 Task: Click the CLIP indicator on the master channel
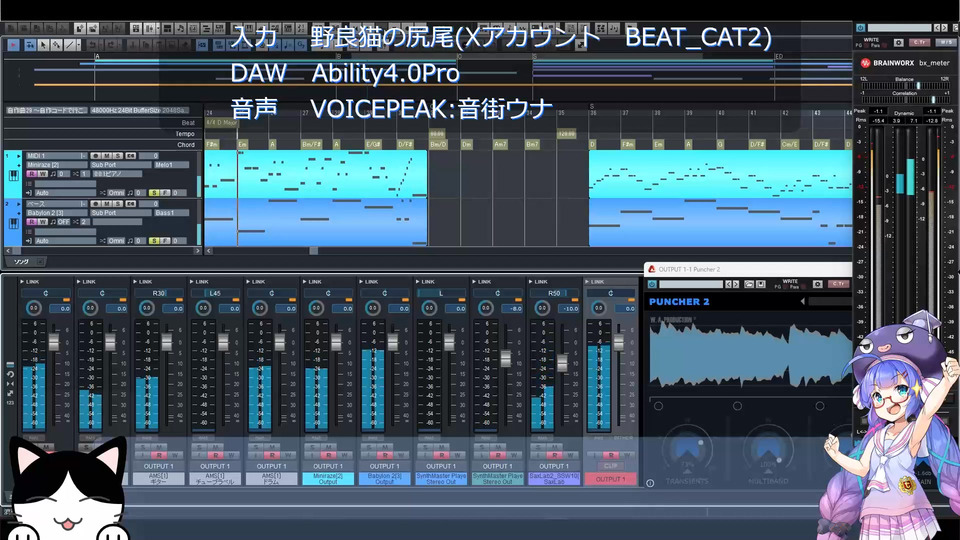(610, 467)
